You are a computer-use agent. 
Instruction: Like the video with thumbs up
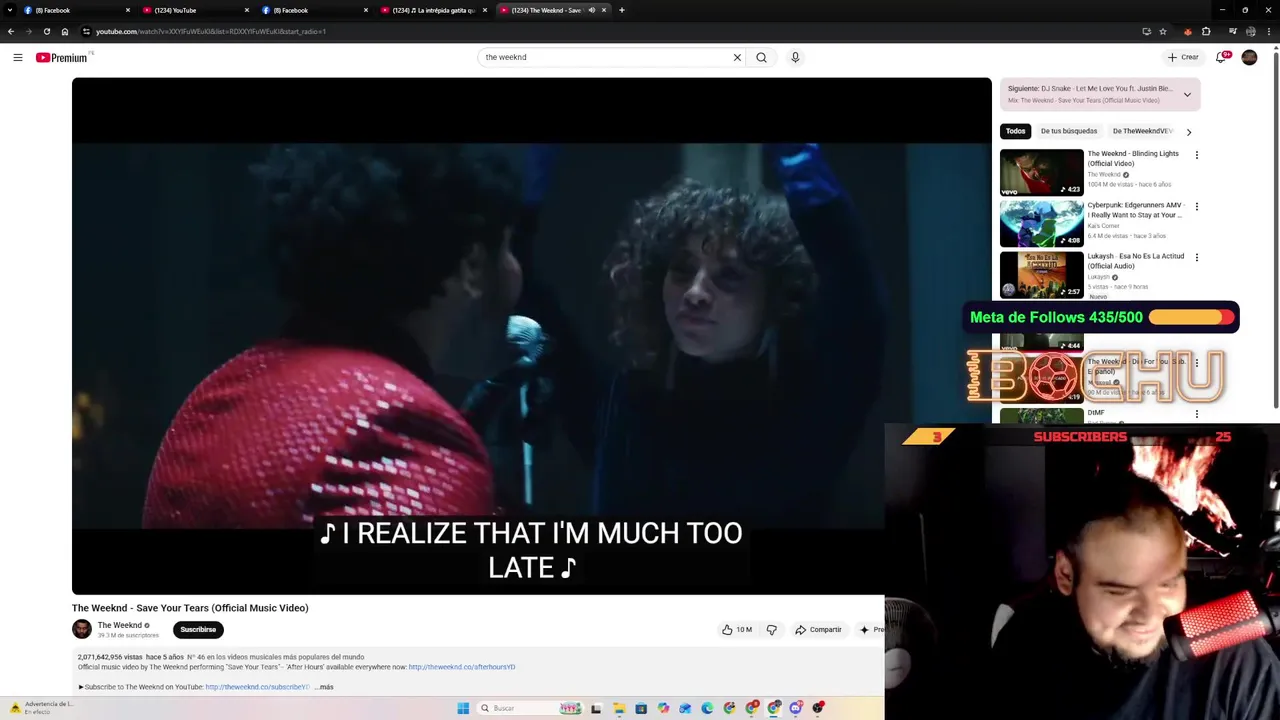coord(737,630)
